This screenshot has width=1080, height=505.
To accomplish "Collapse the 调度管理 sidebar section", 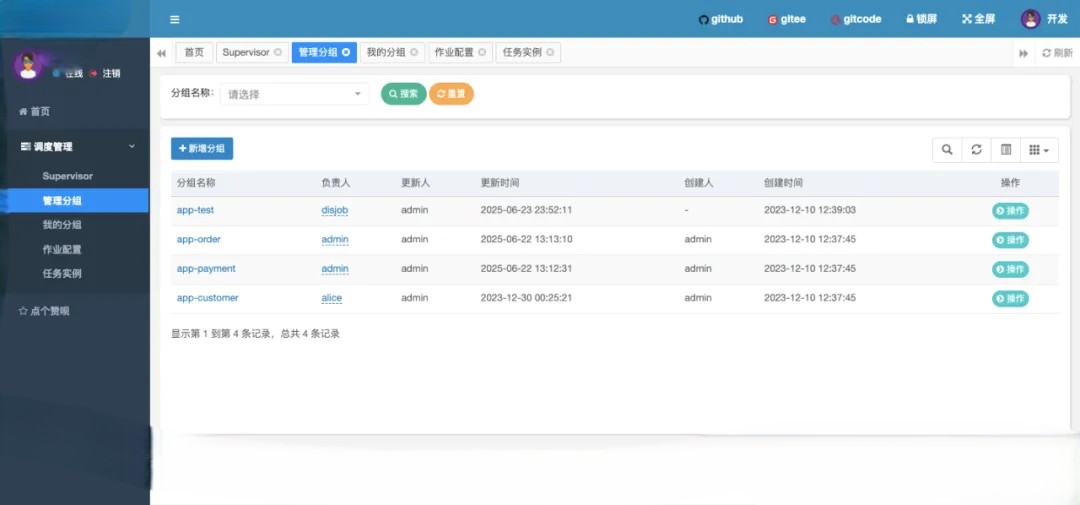I will click(74, 147).
